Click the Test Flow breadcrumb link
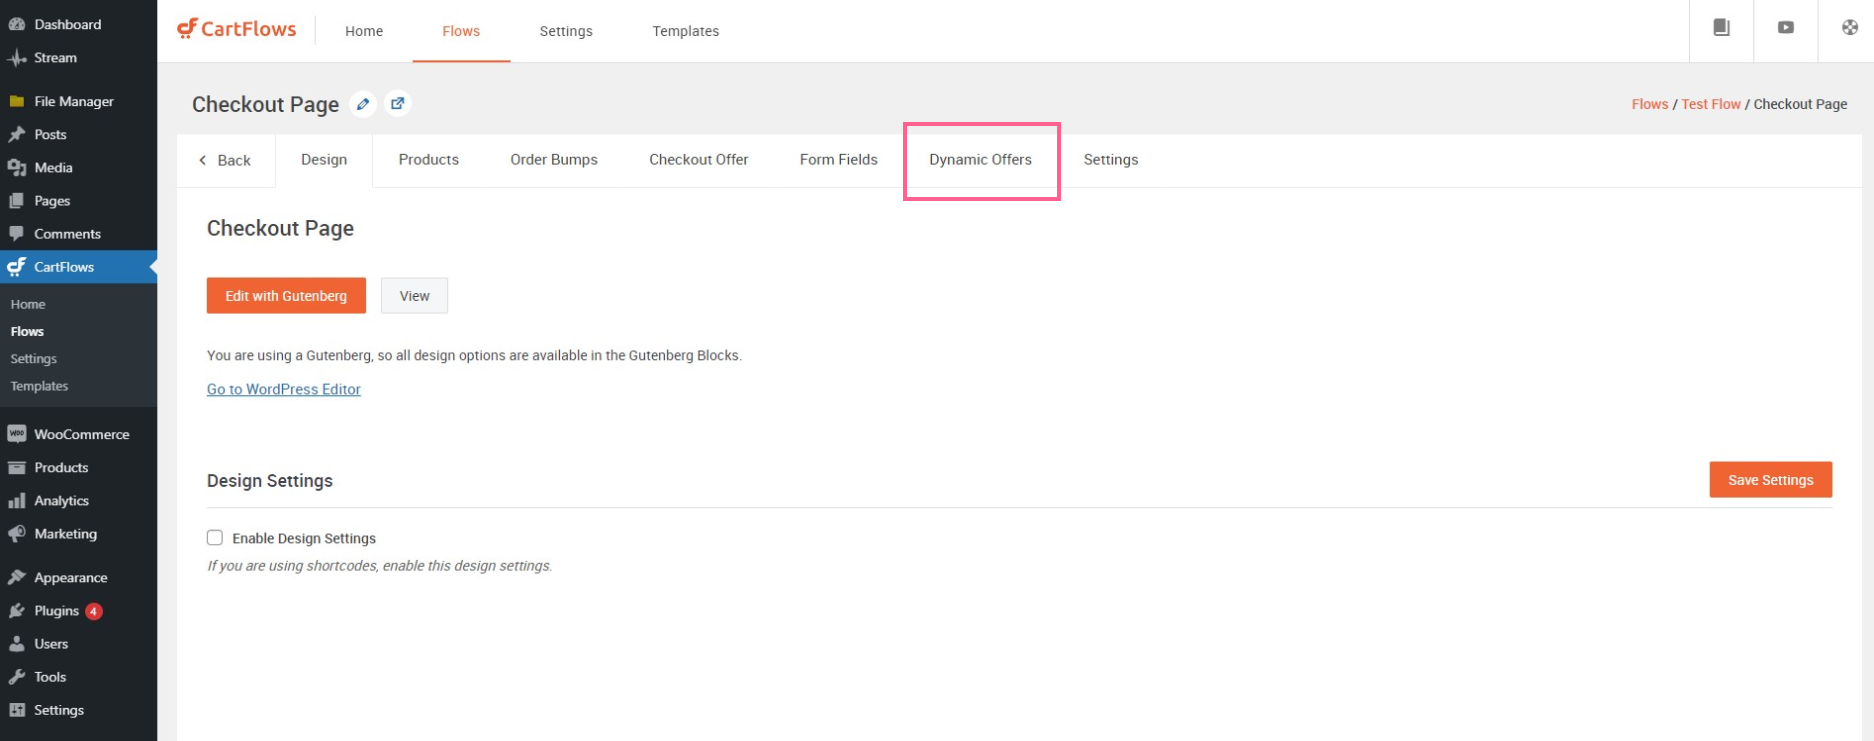This screenshot has height=741, width=1874. point(1710,104)
